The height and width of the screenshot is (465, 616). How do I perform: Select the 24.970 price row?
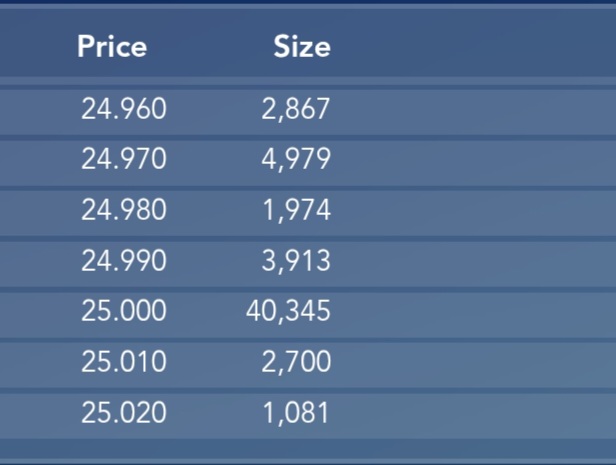point(308,159)
